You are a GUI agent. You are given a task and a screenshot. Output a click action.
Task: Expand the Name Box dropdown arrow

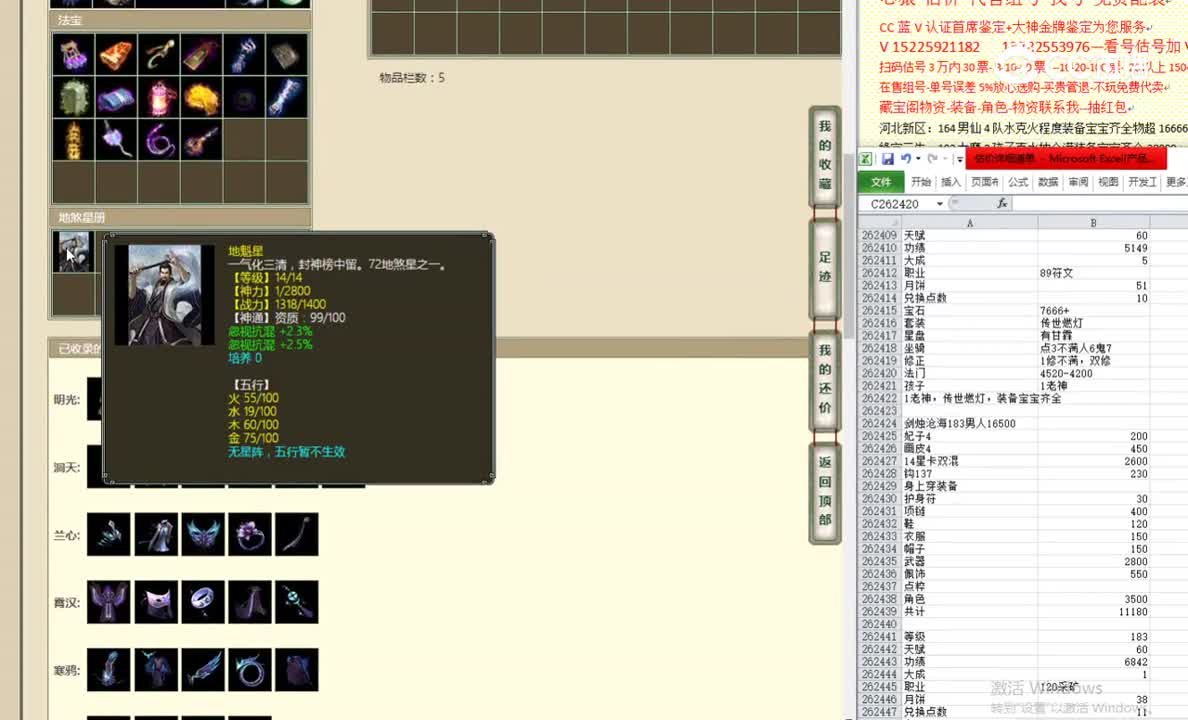click(939, 204)
